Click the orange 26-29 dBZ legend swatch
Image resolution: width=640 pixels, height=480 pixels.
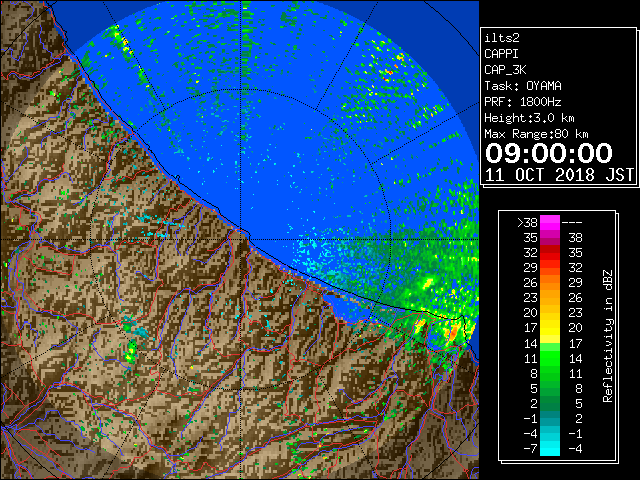click(x=550, y=283)
